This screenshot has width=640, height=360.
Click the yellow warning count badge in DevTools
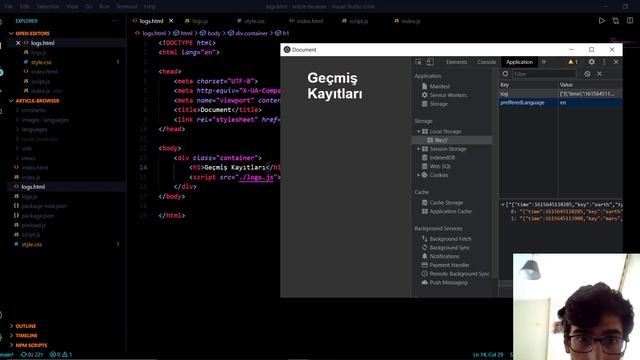click(573, 62)
